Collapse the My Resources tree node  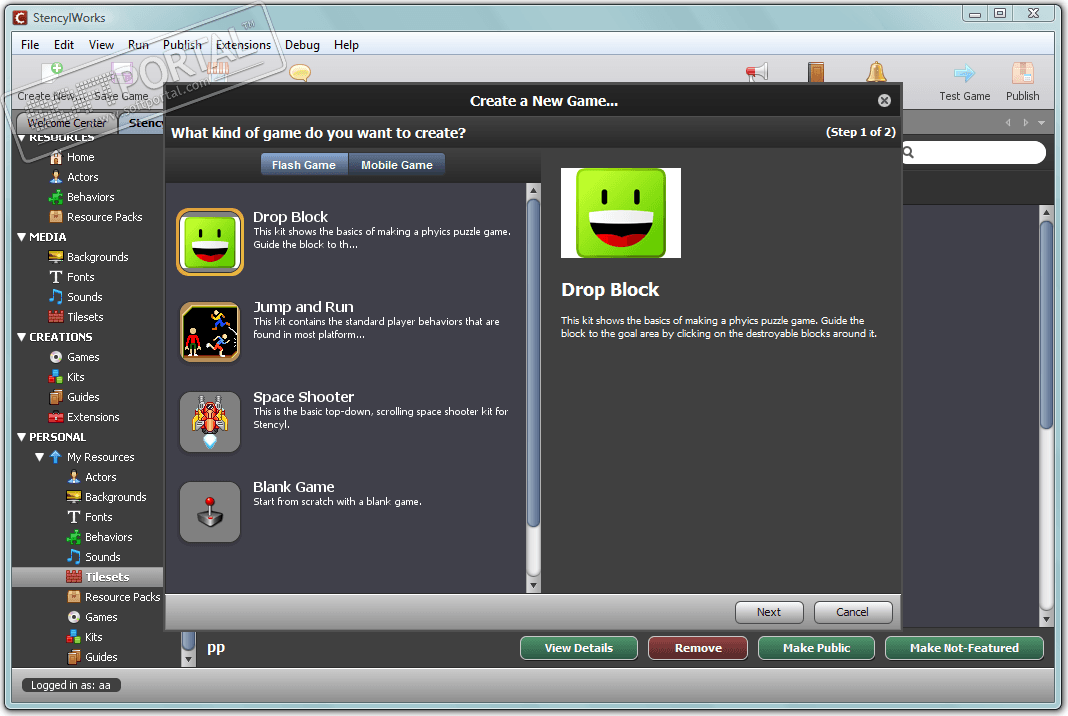click(x=40, y=457)
